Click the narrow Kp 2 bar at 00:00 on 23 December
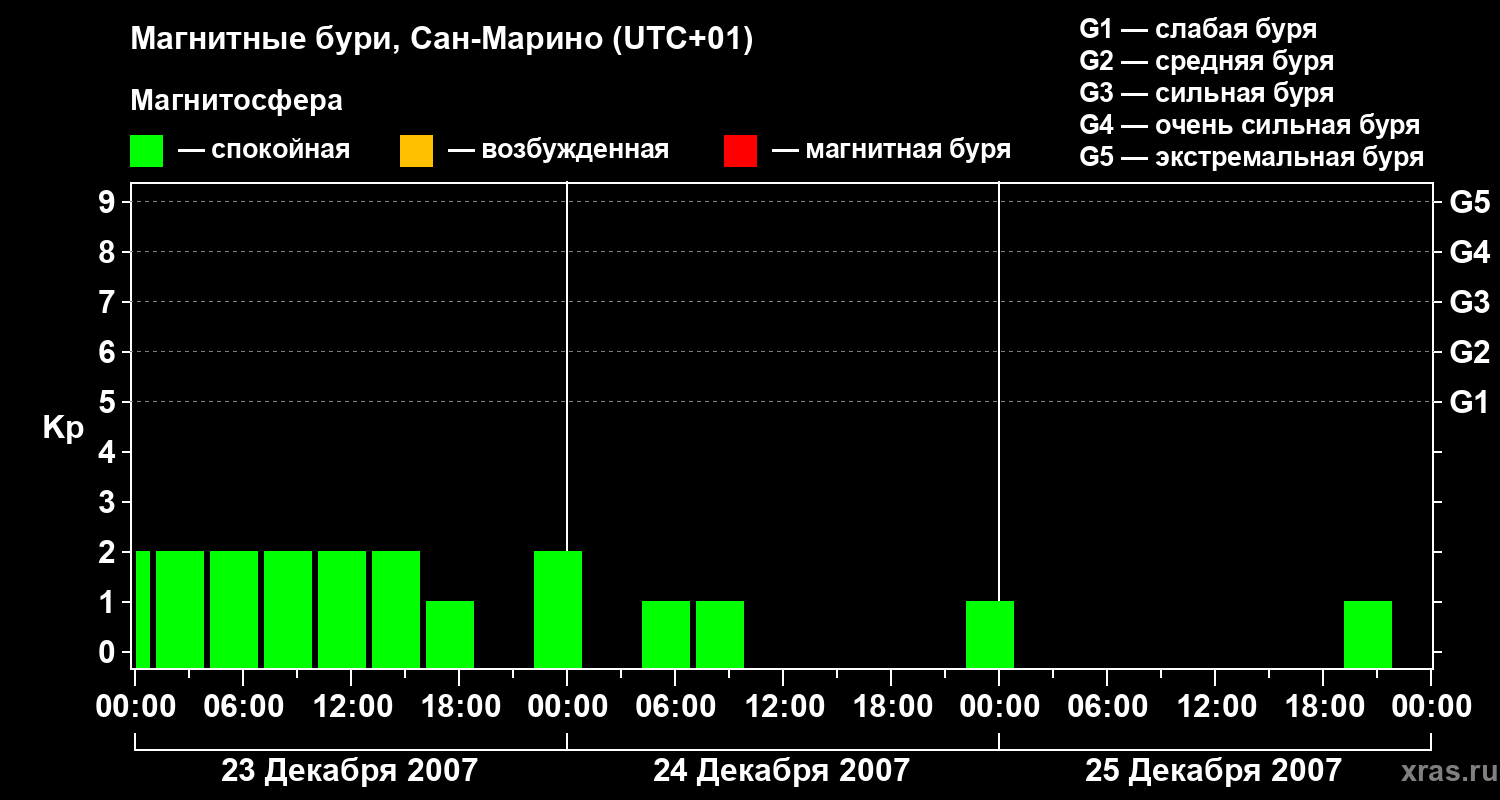 143,609
